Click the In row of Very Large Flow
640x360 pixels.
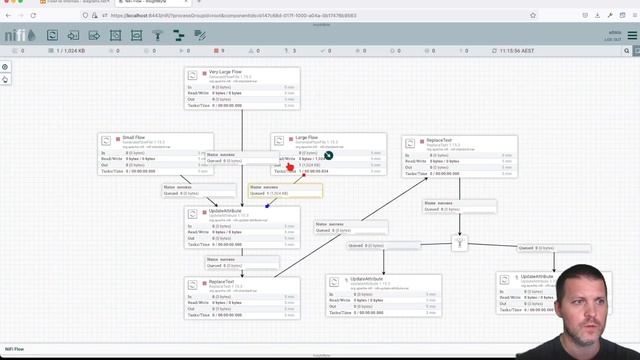click(x=242, y=87)
